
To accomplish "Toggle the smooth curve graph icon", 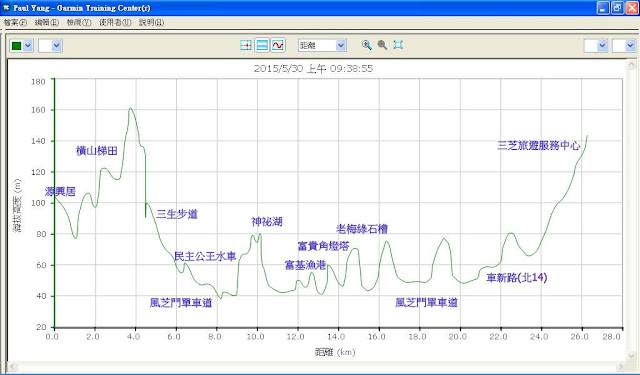I will (x=278, y=45).
